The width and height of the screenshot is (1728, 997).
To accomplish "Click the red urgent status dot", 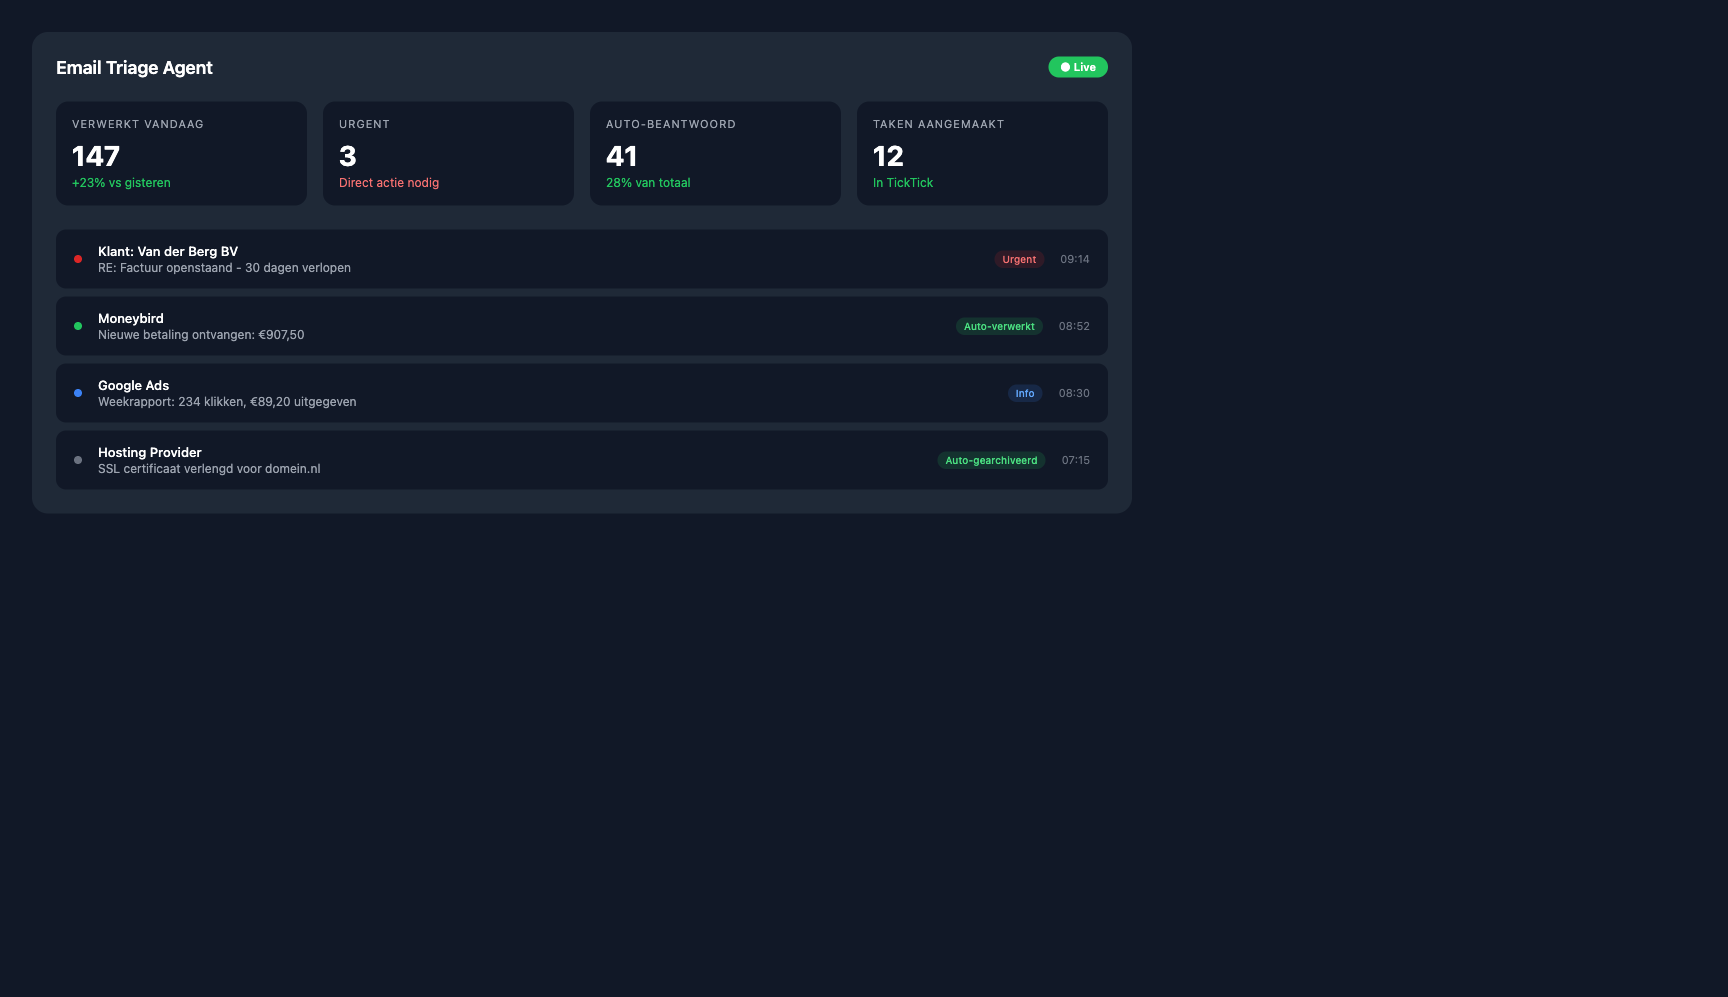I will pos(78,259).
